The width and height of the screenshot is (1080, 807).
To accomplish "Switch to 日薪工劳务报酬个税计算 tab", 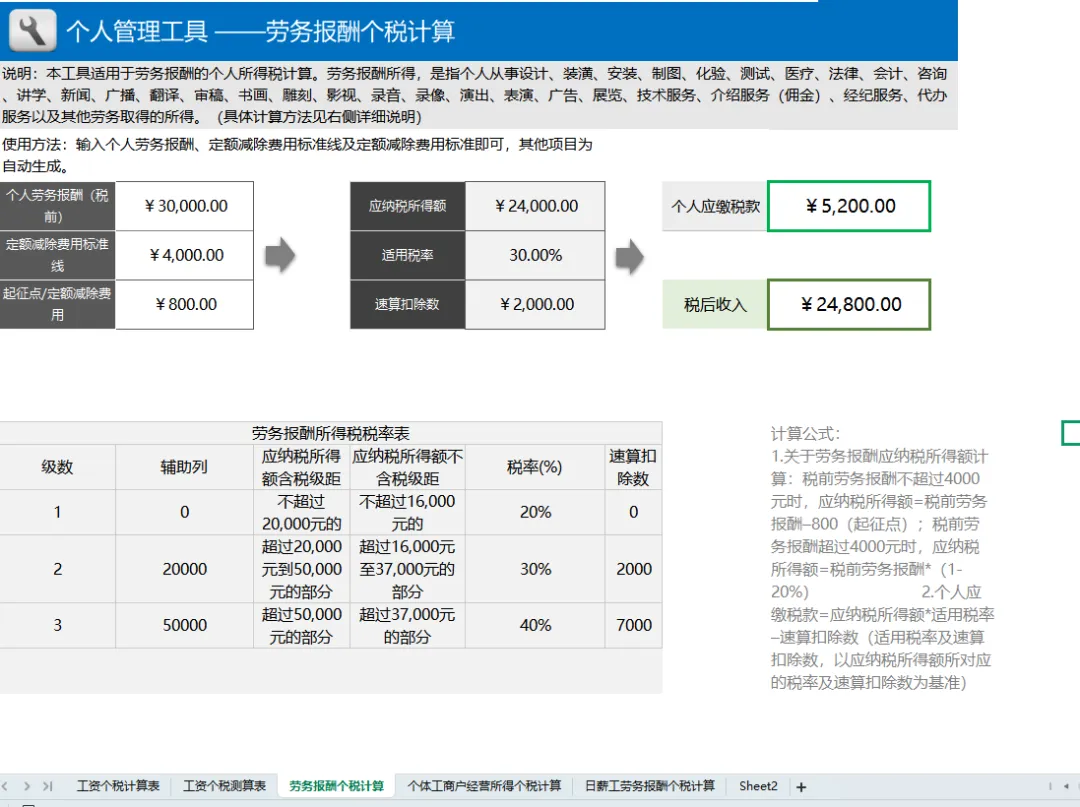I will pyautogui.click(x=650, y=786).
